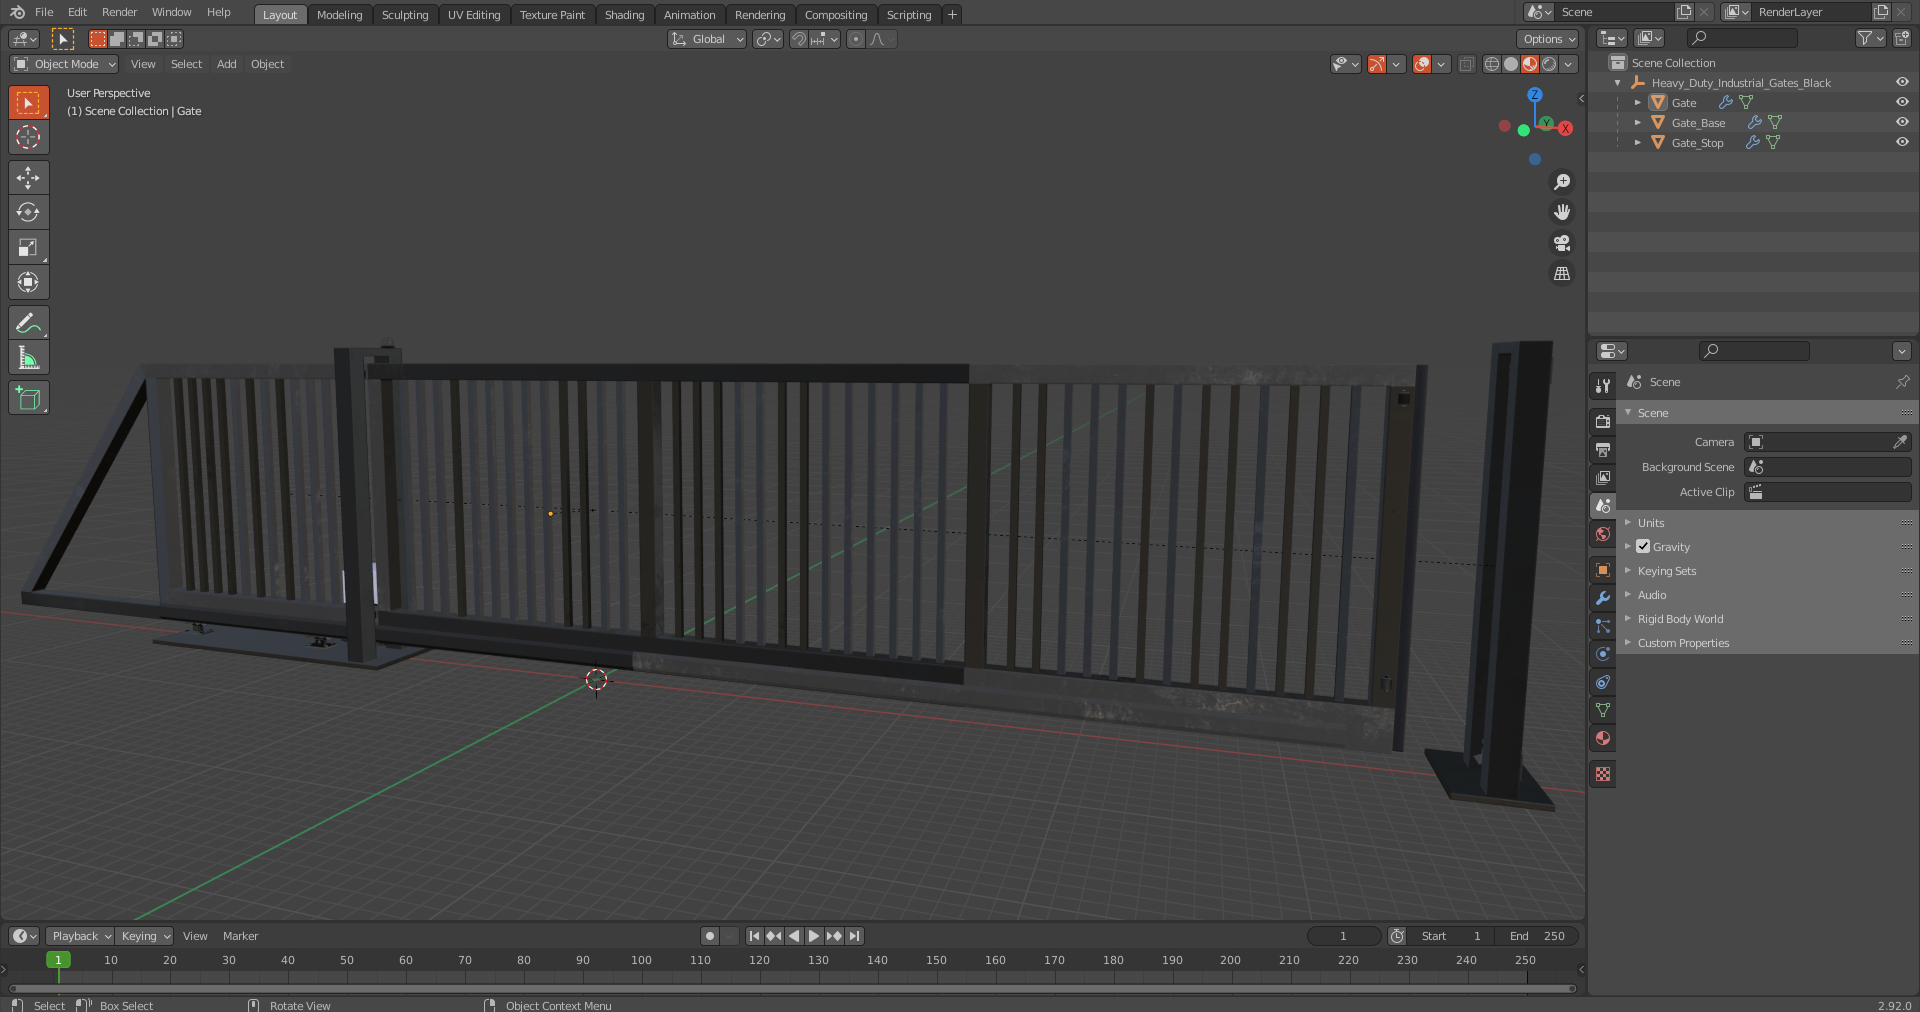Activate the Move tool

28,177
